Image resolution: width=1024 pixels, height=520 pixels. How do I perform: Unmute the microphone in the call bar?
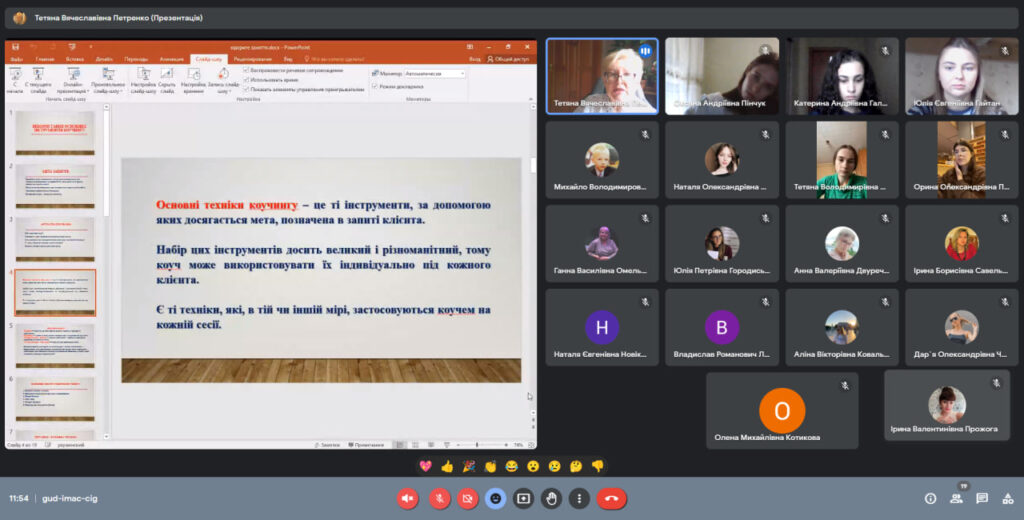click(438, 498)
